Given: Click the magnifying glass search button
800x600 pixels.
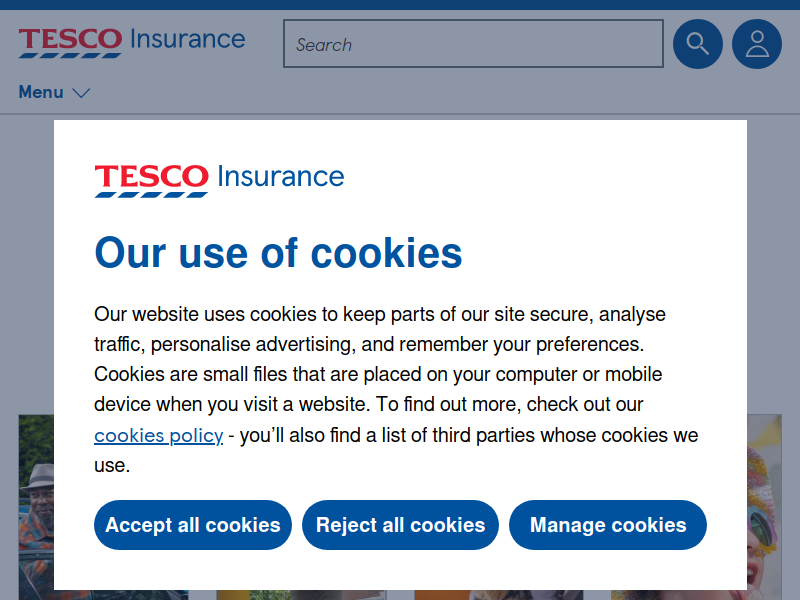Looking at the screenshot, I should point(697,44).
